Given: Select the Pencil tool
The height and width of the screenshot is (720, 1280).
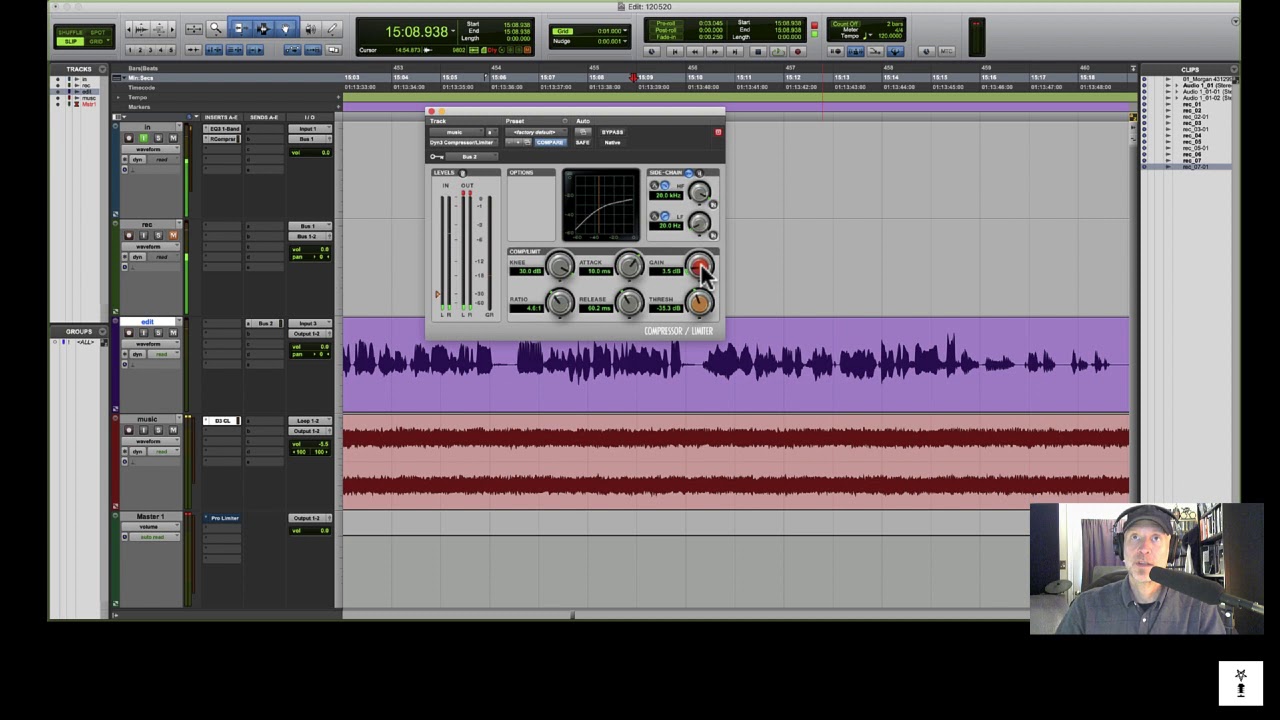Looking at the screenshot, I should click(x=331, y=29).
